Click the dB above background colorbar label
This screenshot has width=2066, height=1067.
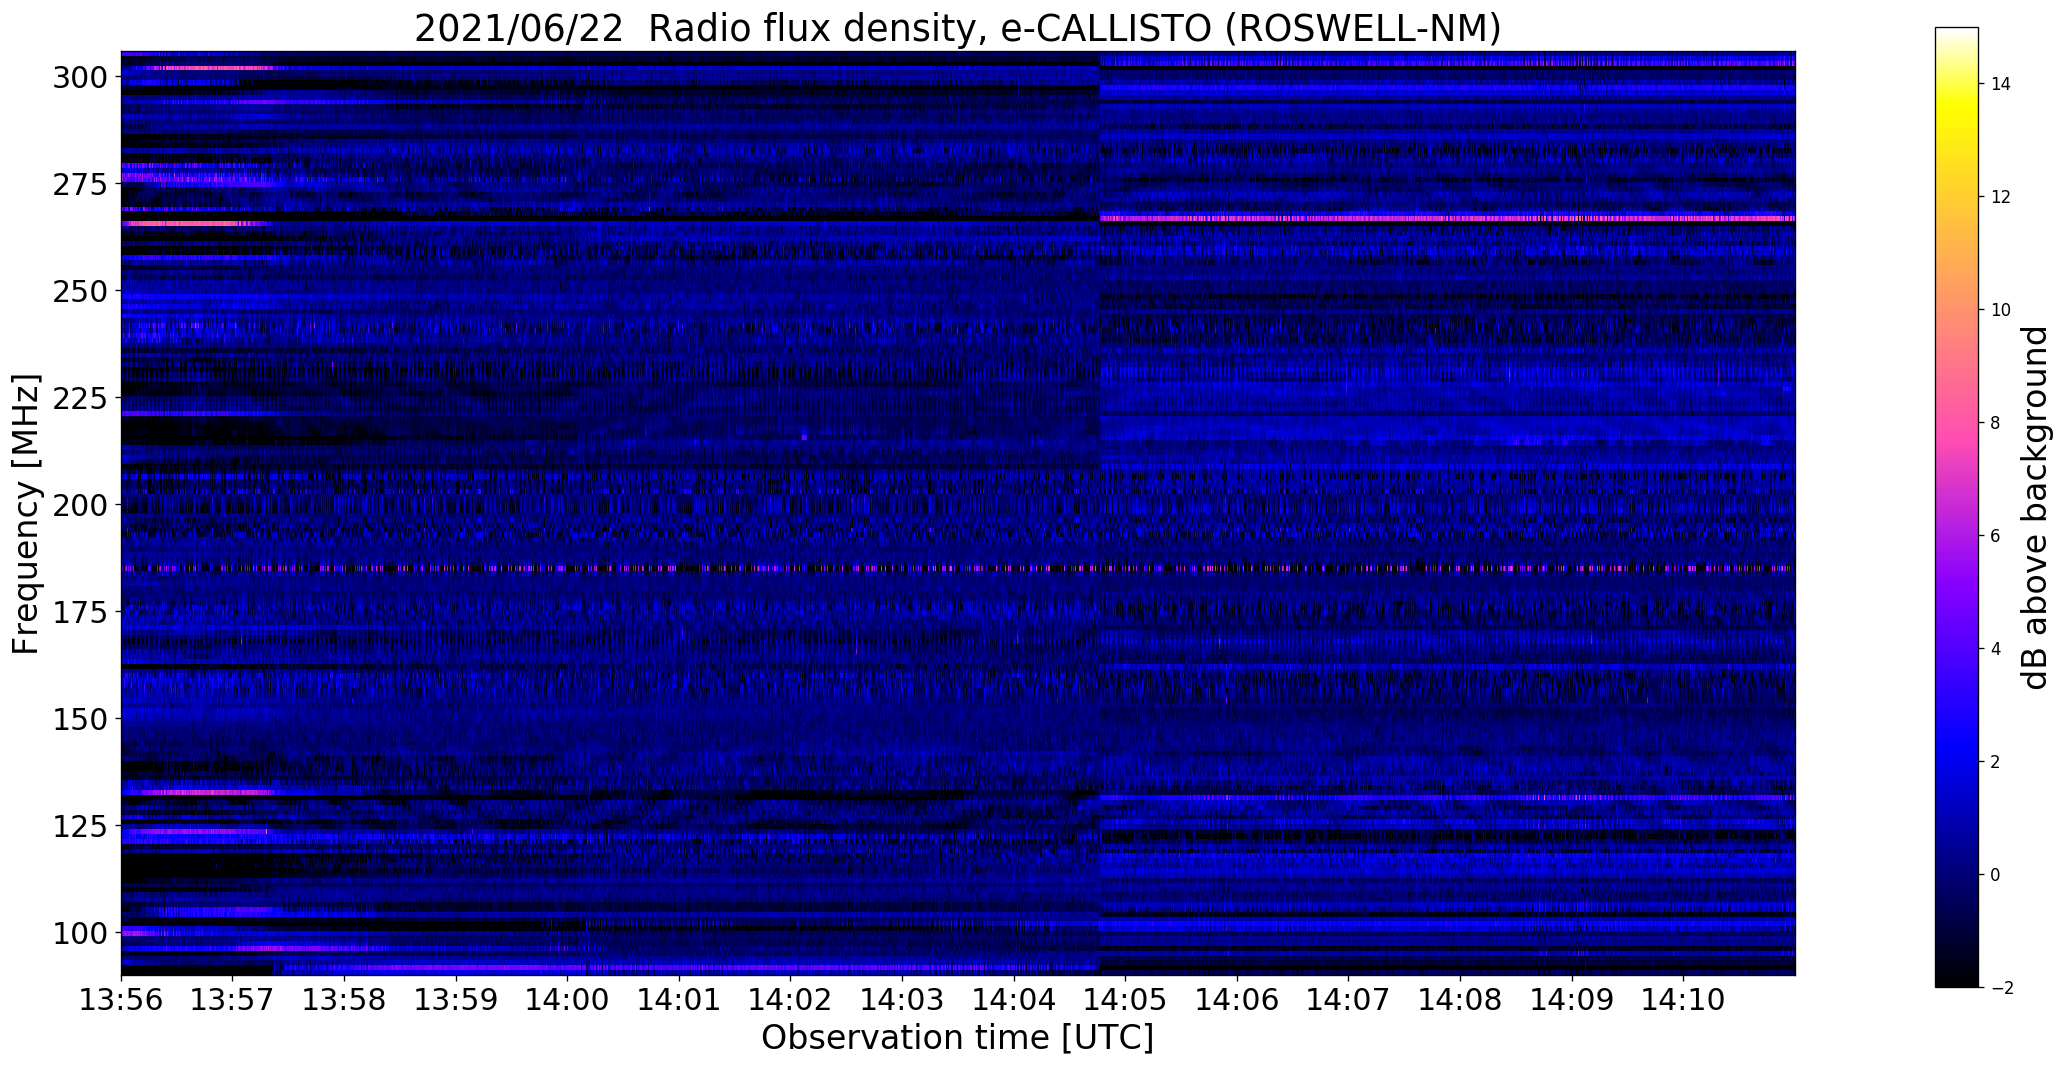coord(2035,508)
